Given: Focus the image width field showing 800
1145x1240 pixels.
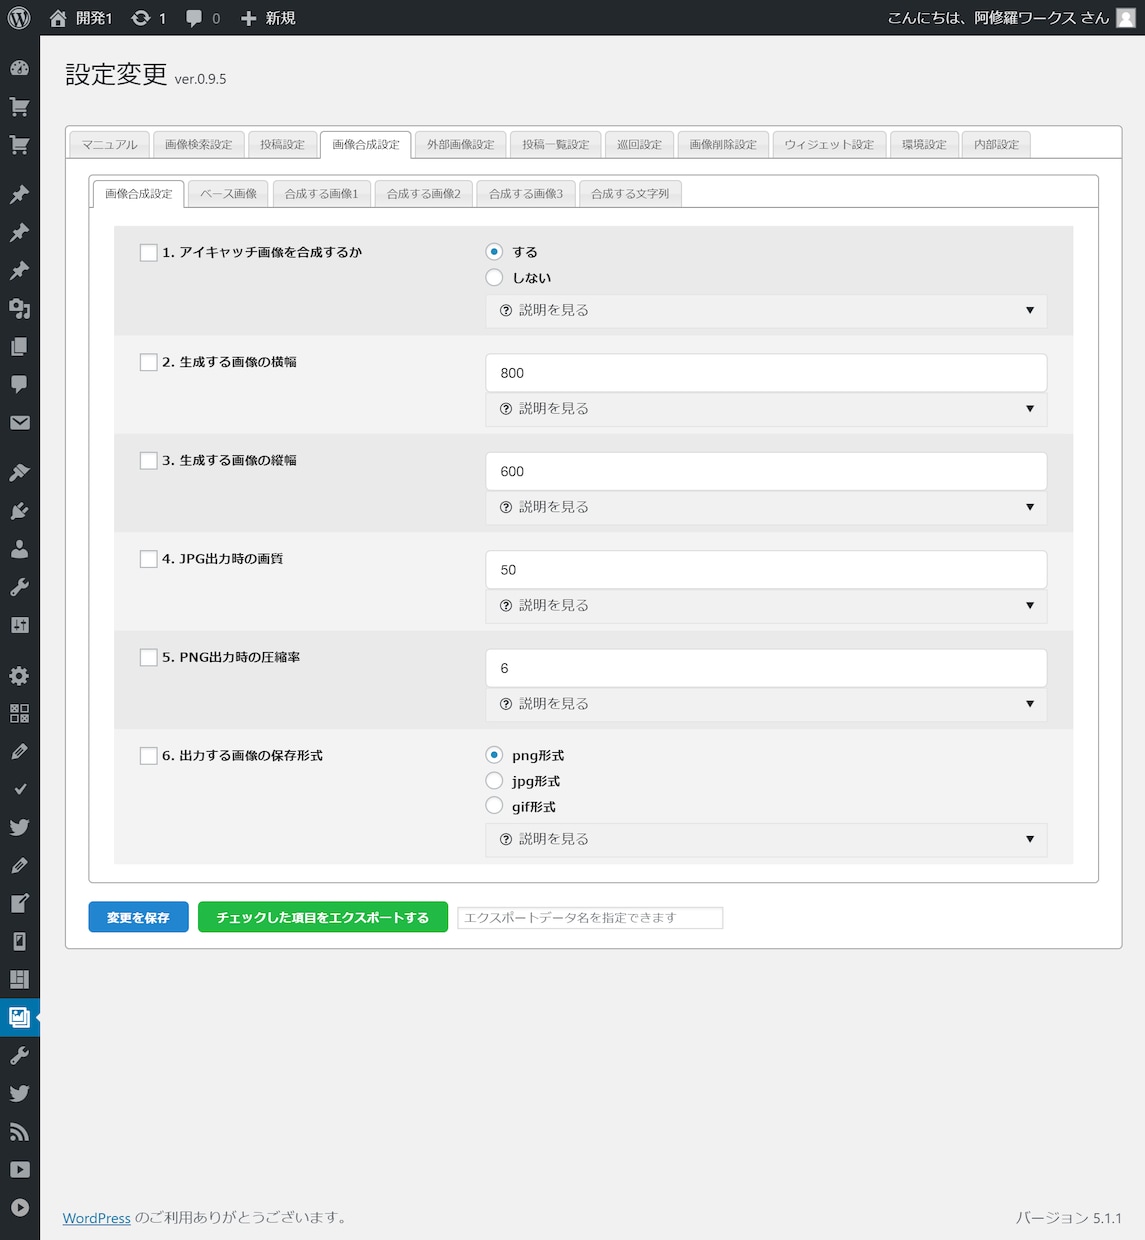Looking at the screenshot, I should [766, 373].
